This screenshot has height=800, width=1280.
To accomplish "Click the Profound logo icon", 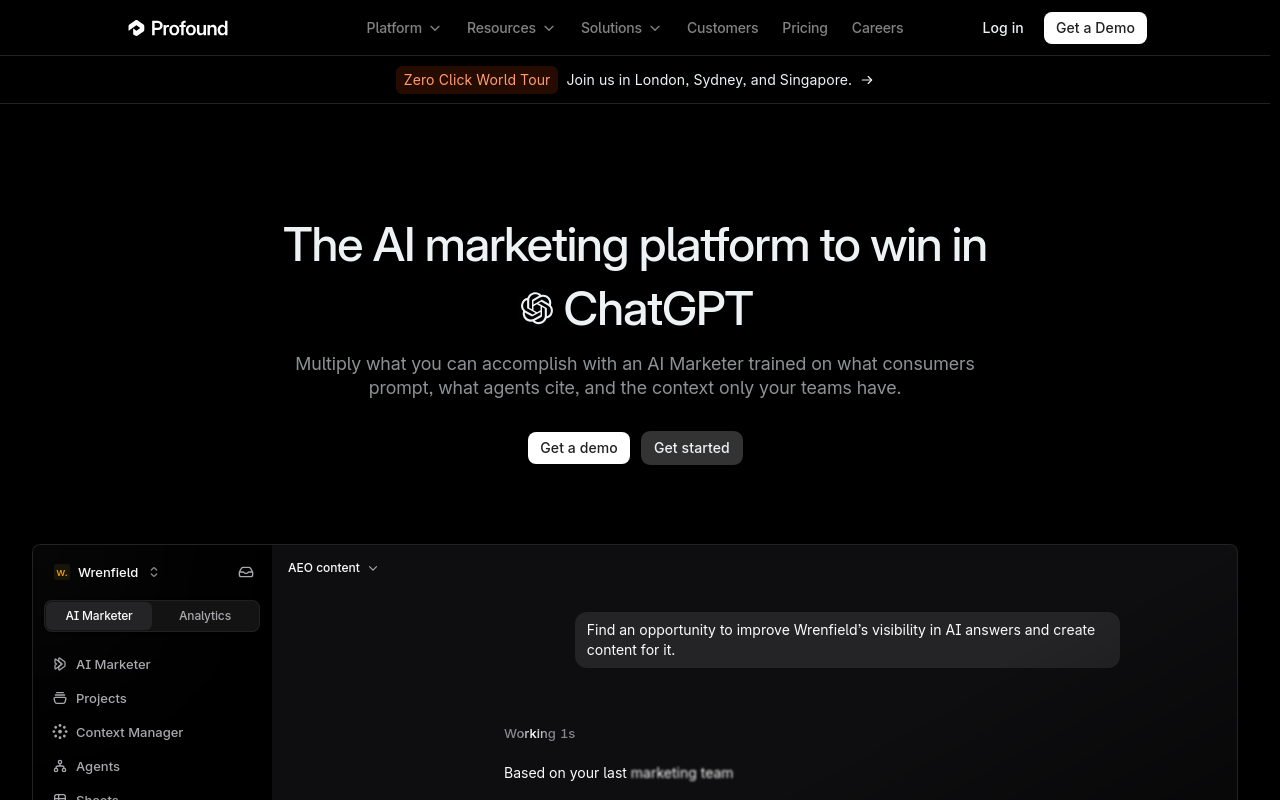I will (x=136, y=28).
